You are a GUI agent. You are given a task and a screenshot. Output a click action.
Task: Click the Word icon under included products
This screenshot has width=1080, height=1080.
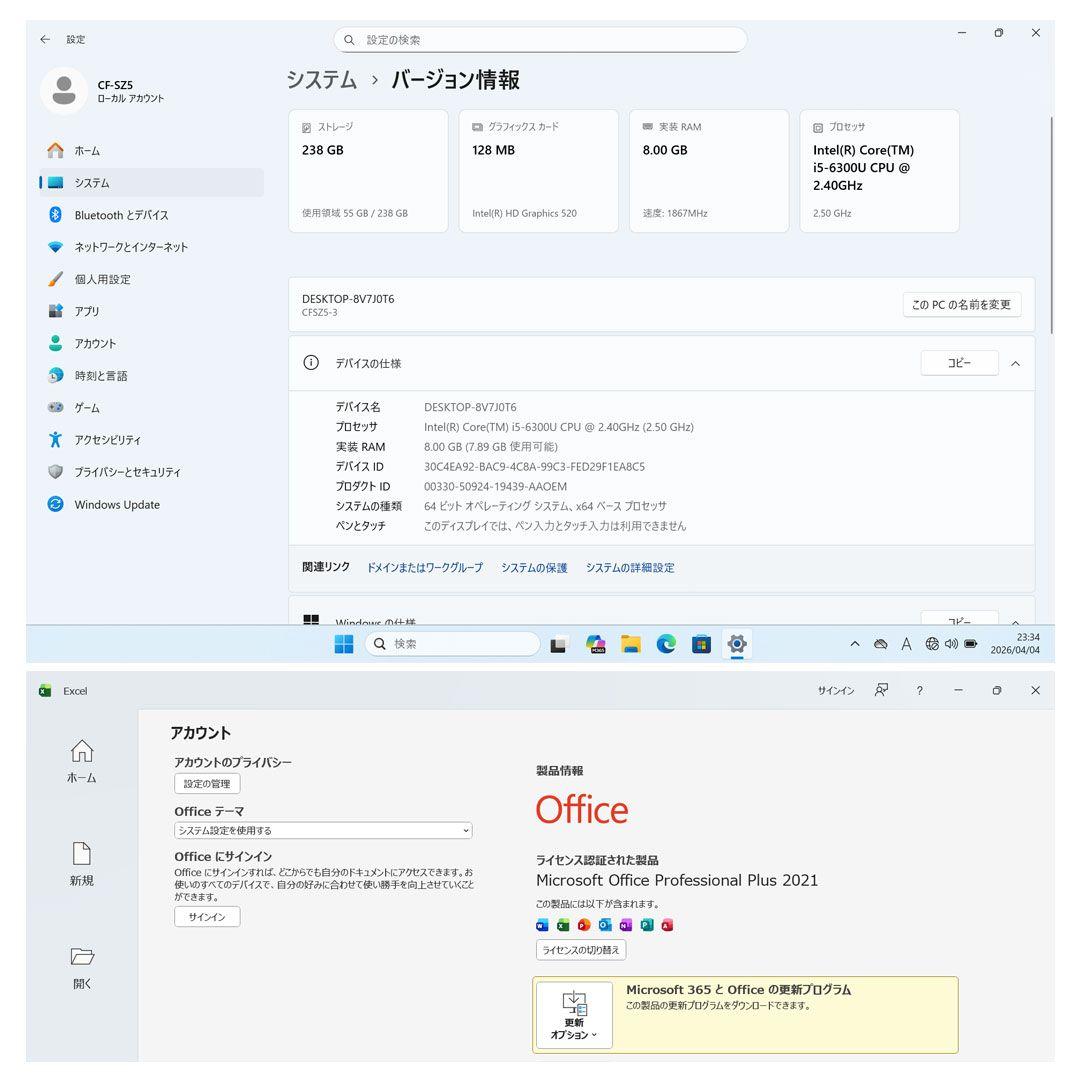click(x=542, y=924)
